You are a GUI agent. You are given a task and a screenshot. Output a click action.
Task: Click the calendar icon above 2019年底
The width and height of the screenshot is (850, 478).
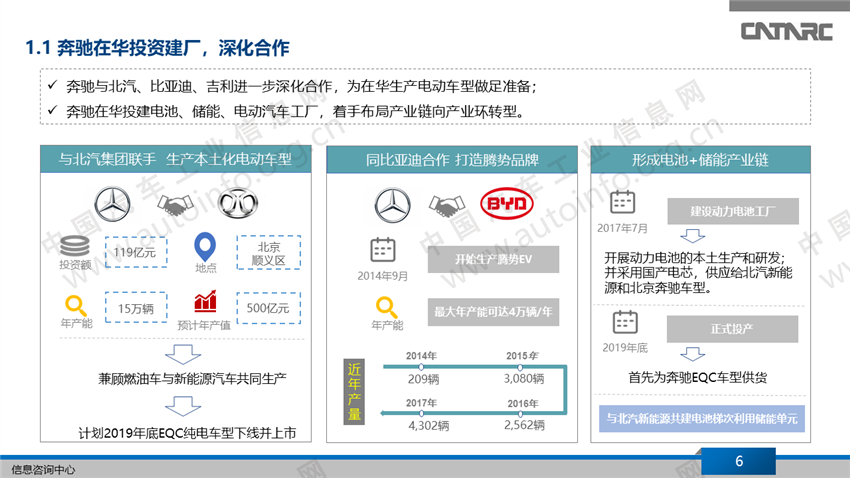[x=625, y=322]
